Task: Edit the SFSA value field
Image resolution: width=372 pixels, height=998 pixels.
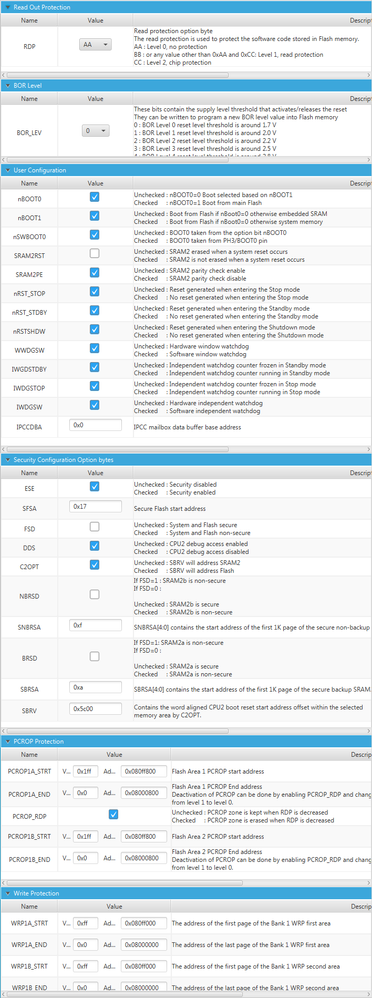Action: click(95, 507)
